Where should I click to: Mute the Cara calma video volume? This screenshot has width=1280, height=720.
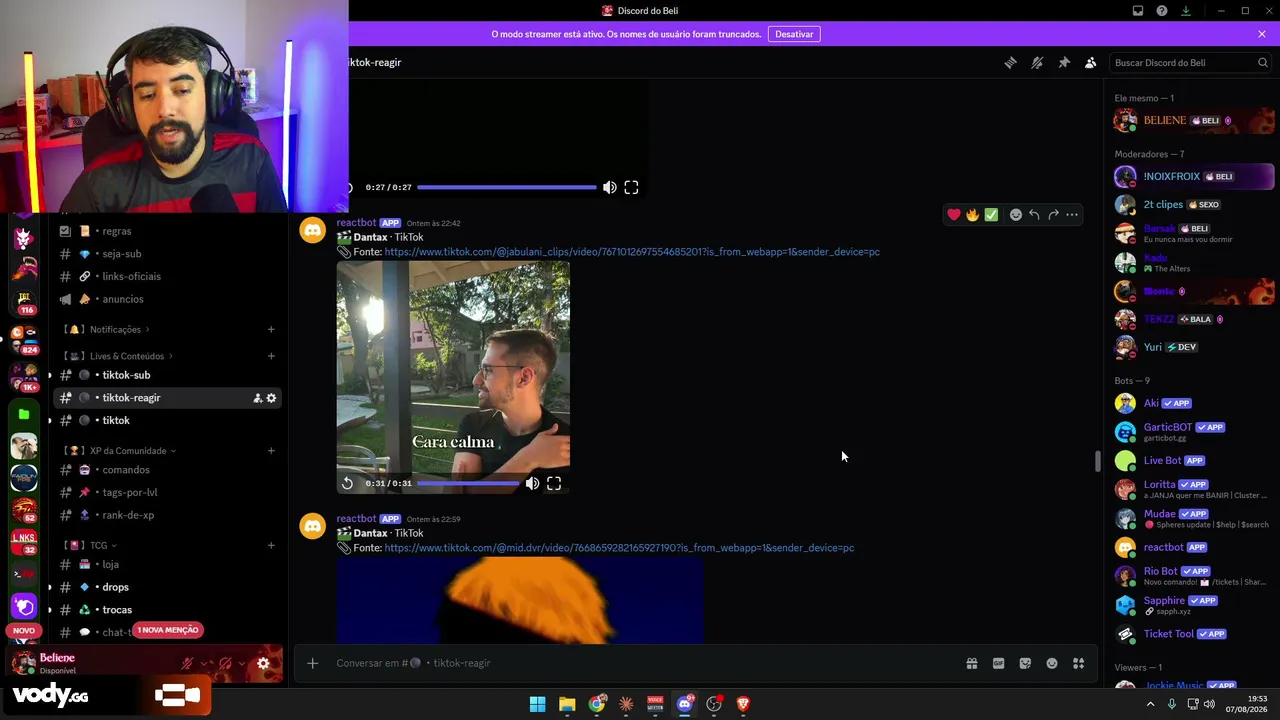(532, 483)
